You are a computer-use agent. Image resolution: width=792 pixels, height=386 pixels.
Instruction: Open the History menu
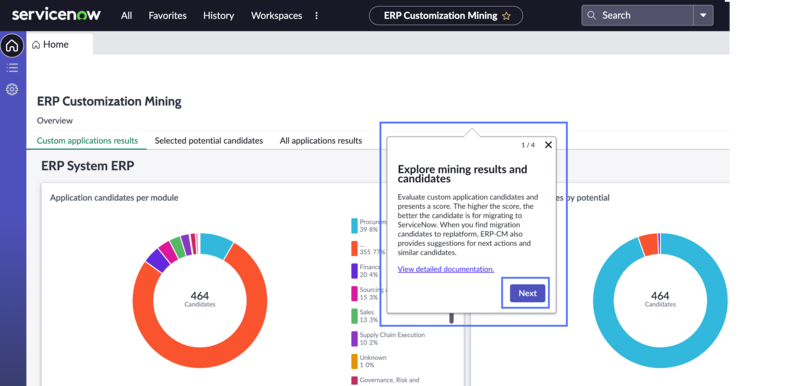click(219, 16)
